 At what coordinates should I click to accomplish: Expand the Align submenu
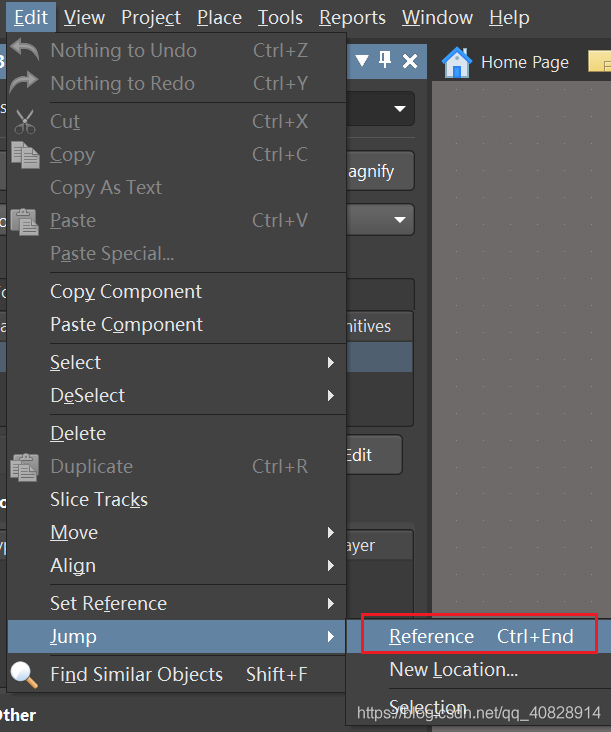[176, 566]
